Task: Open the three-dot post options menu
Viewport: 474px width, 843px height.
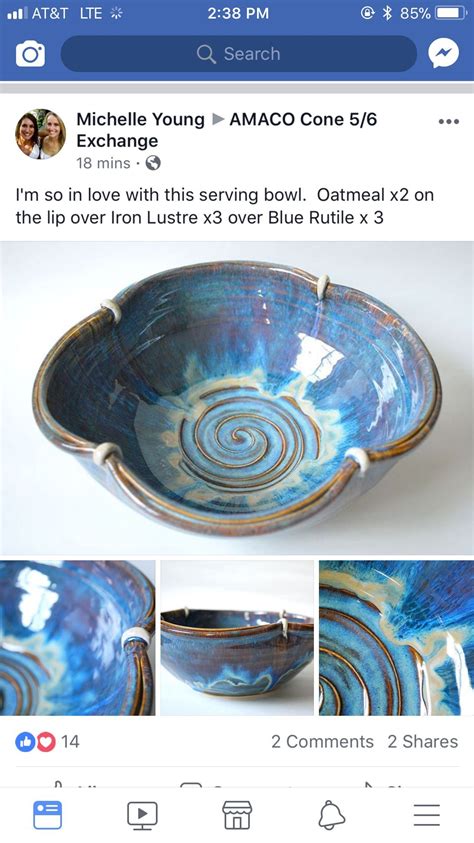Action: pos(449,122)
